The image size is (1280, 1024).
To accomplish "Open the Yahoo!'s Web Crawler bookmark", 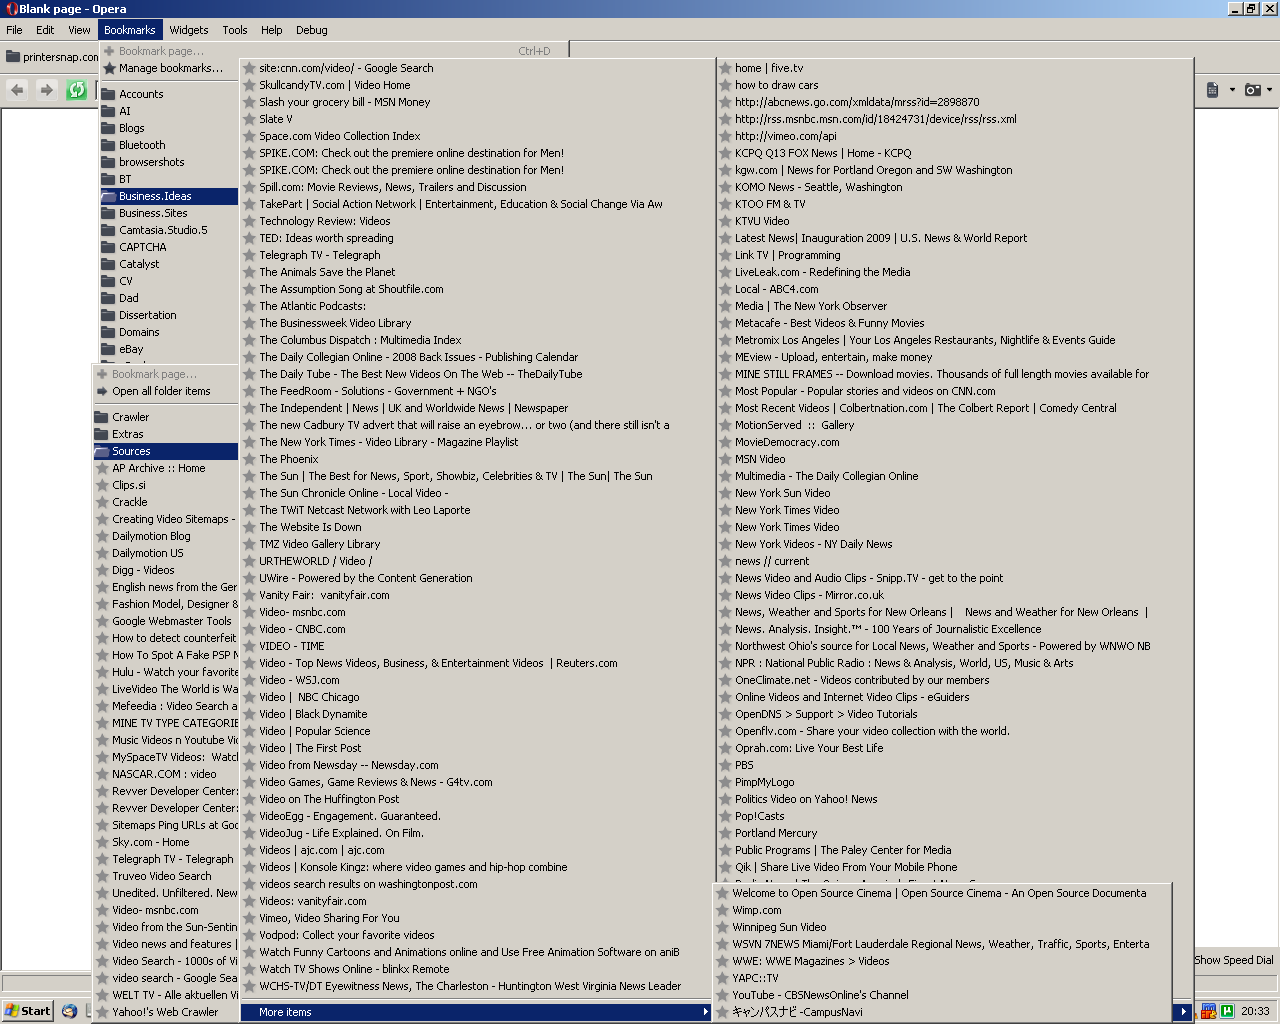I will click(x=166, y=1012).
